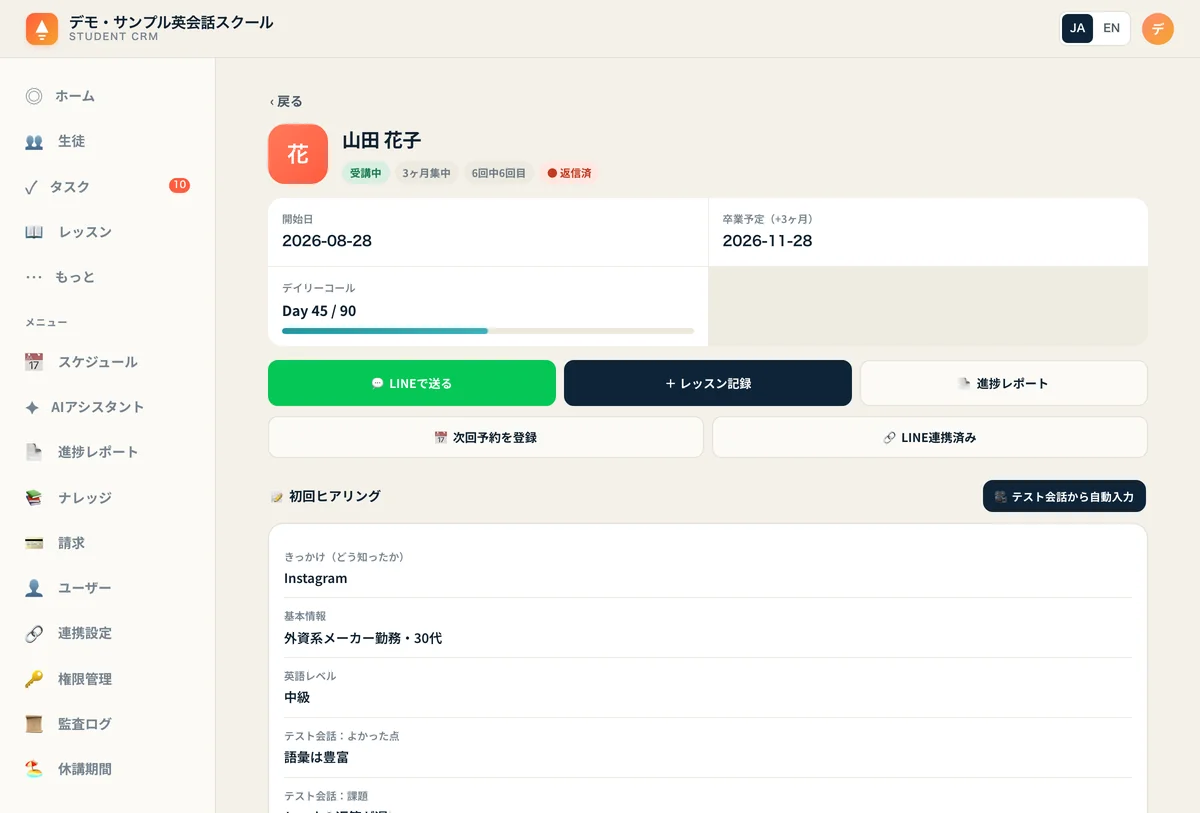The height and width of the screenshot is (813, 1200).
Task: Click the ホーム circle icon
Action: (x=34, y=96)
